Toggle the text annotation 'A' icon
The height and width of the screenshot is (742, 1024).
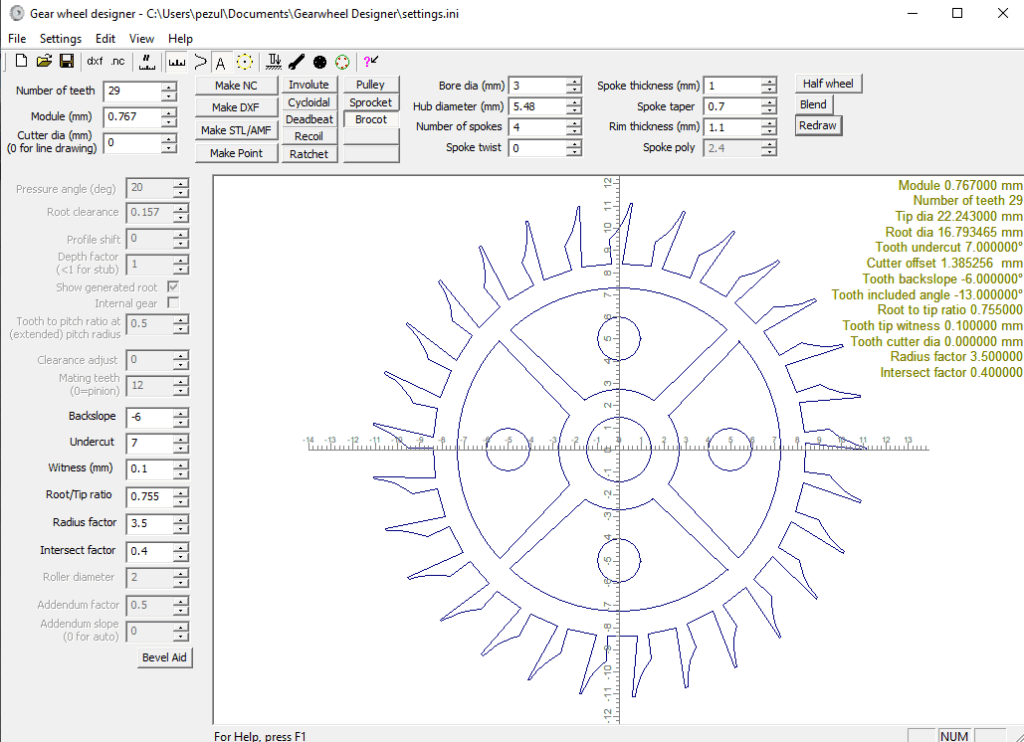pos(221,62)
